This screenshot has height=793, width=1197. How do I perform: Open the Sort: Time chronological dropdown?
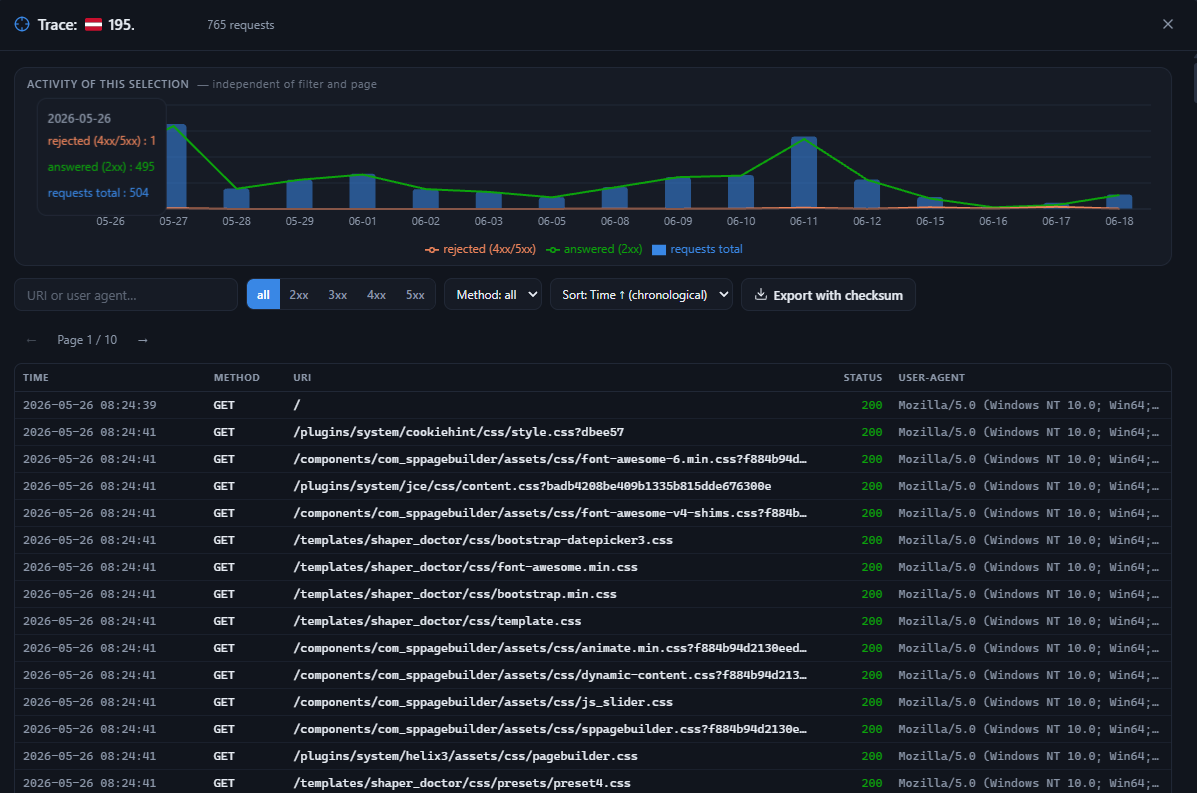coord(640,295)
